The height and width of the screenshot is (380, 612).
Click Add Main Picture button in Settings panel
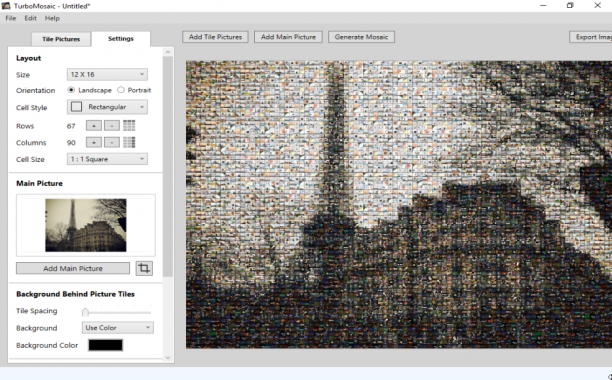pyautogui.click(x=73, y=268)
